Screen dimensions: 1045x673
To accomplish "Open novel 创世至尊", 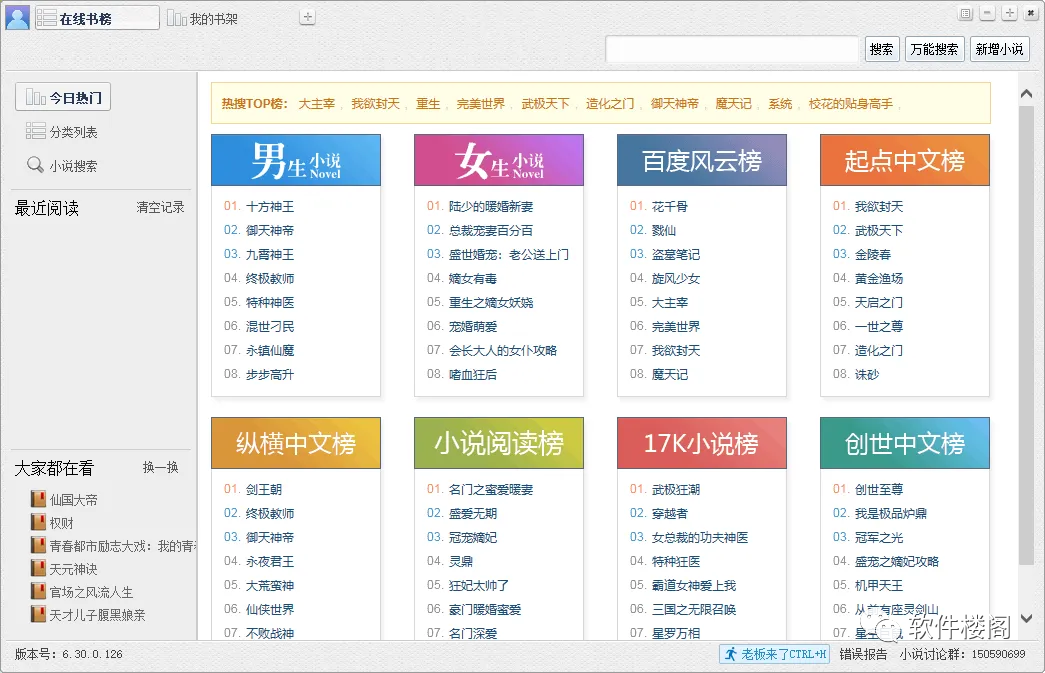I will pyautogui.click(x=879, y=490).
